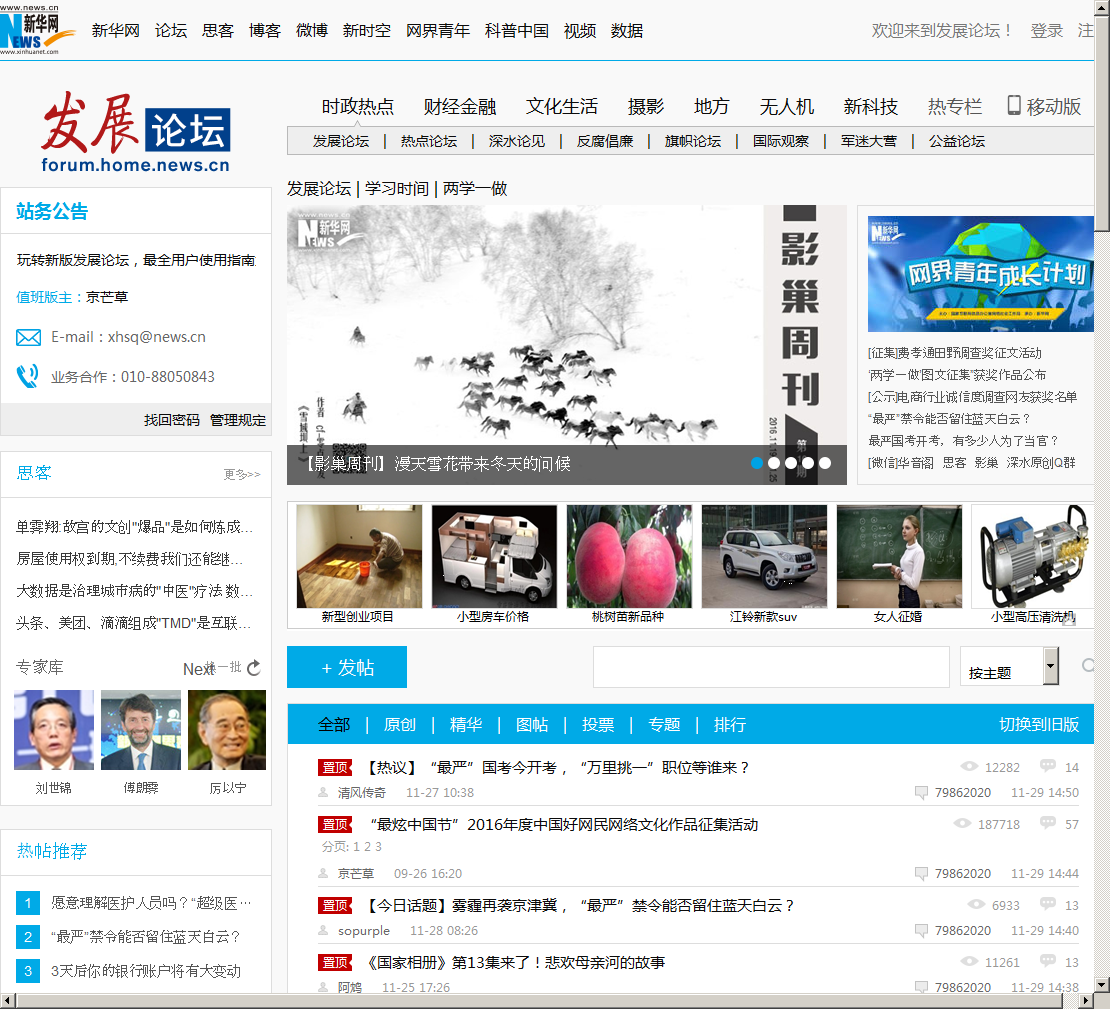Select the last carousel dot
Screen dimensions: 1110x1009
825,463
